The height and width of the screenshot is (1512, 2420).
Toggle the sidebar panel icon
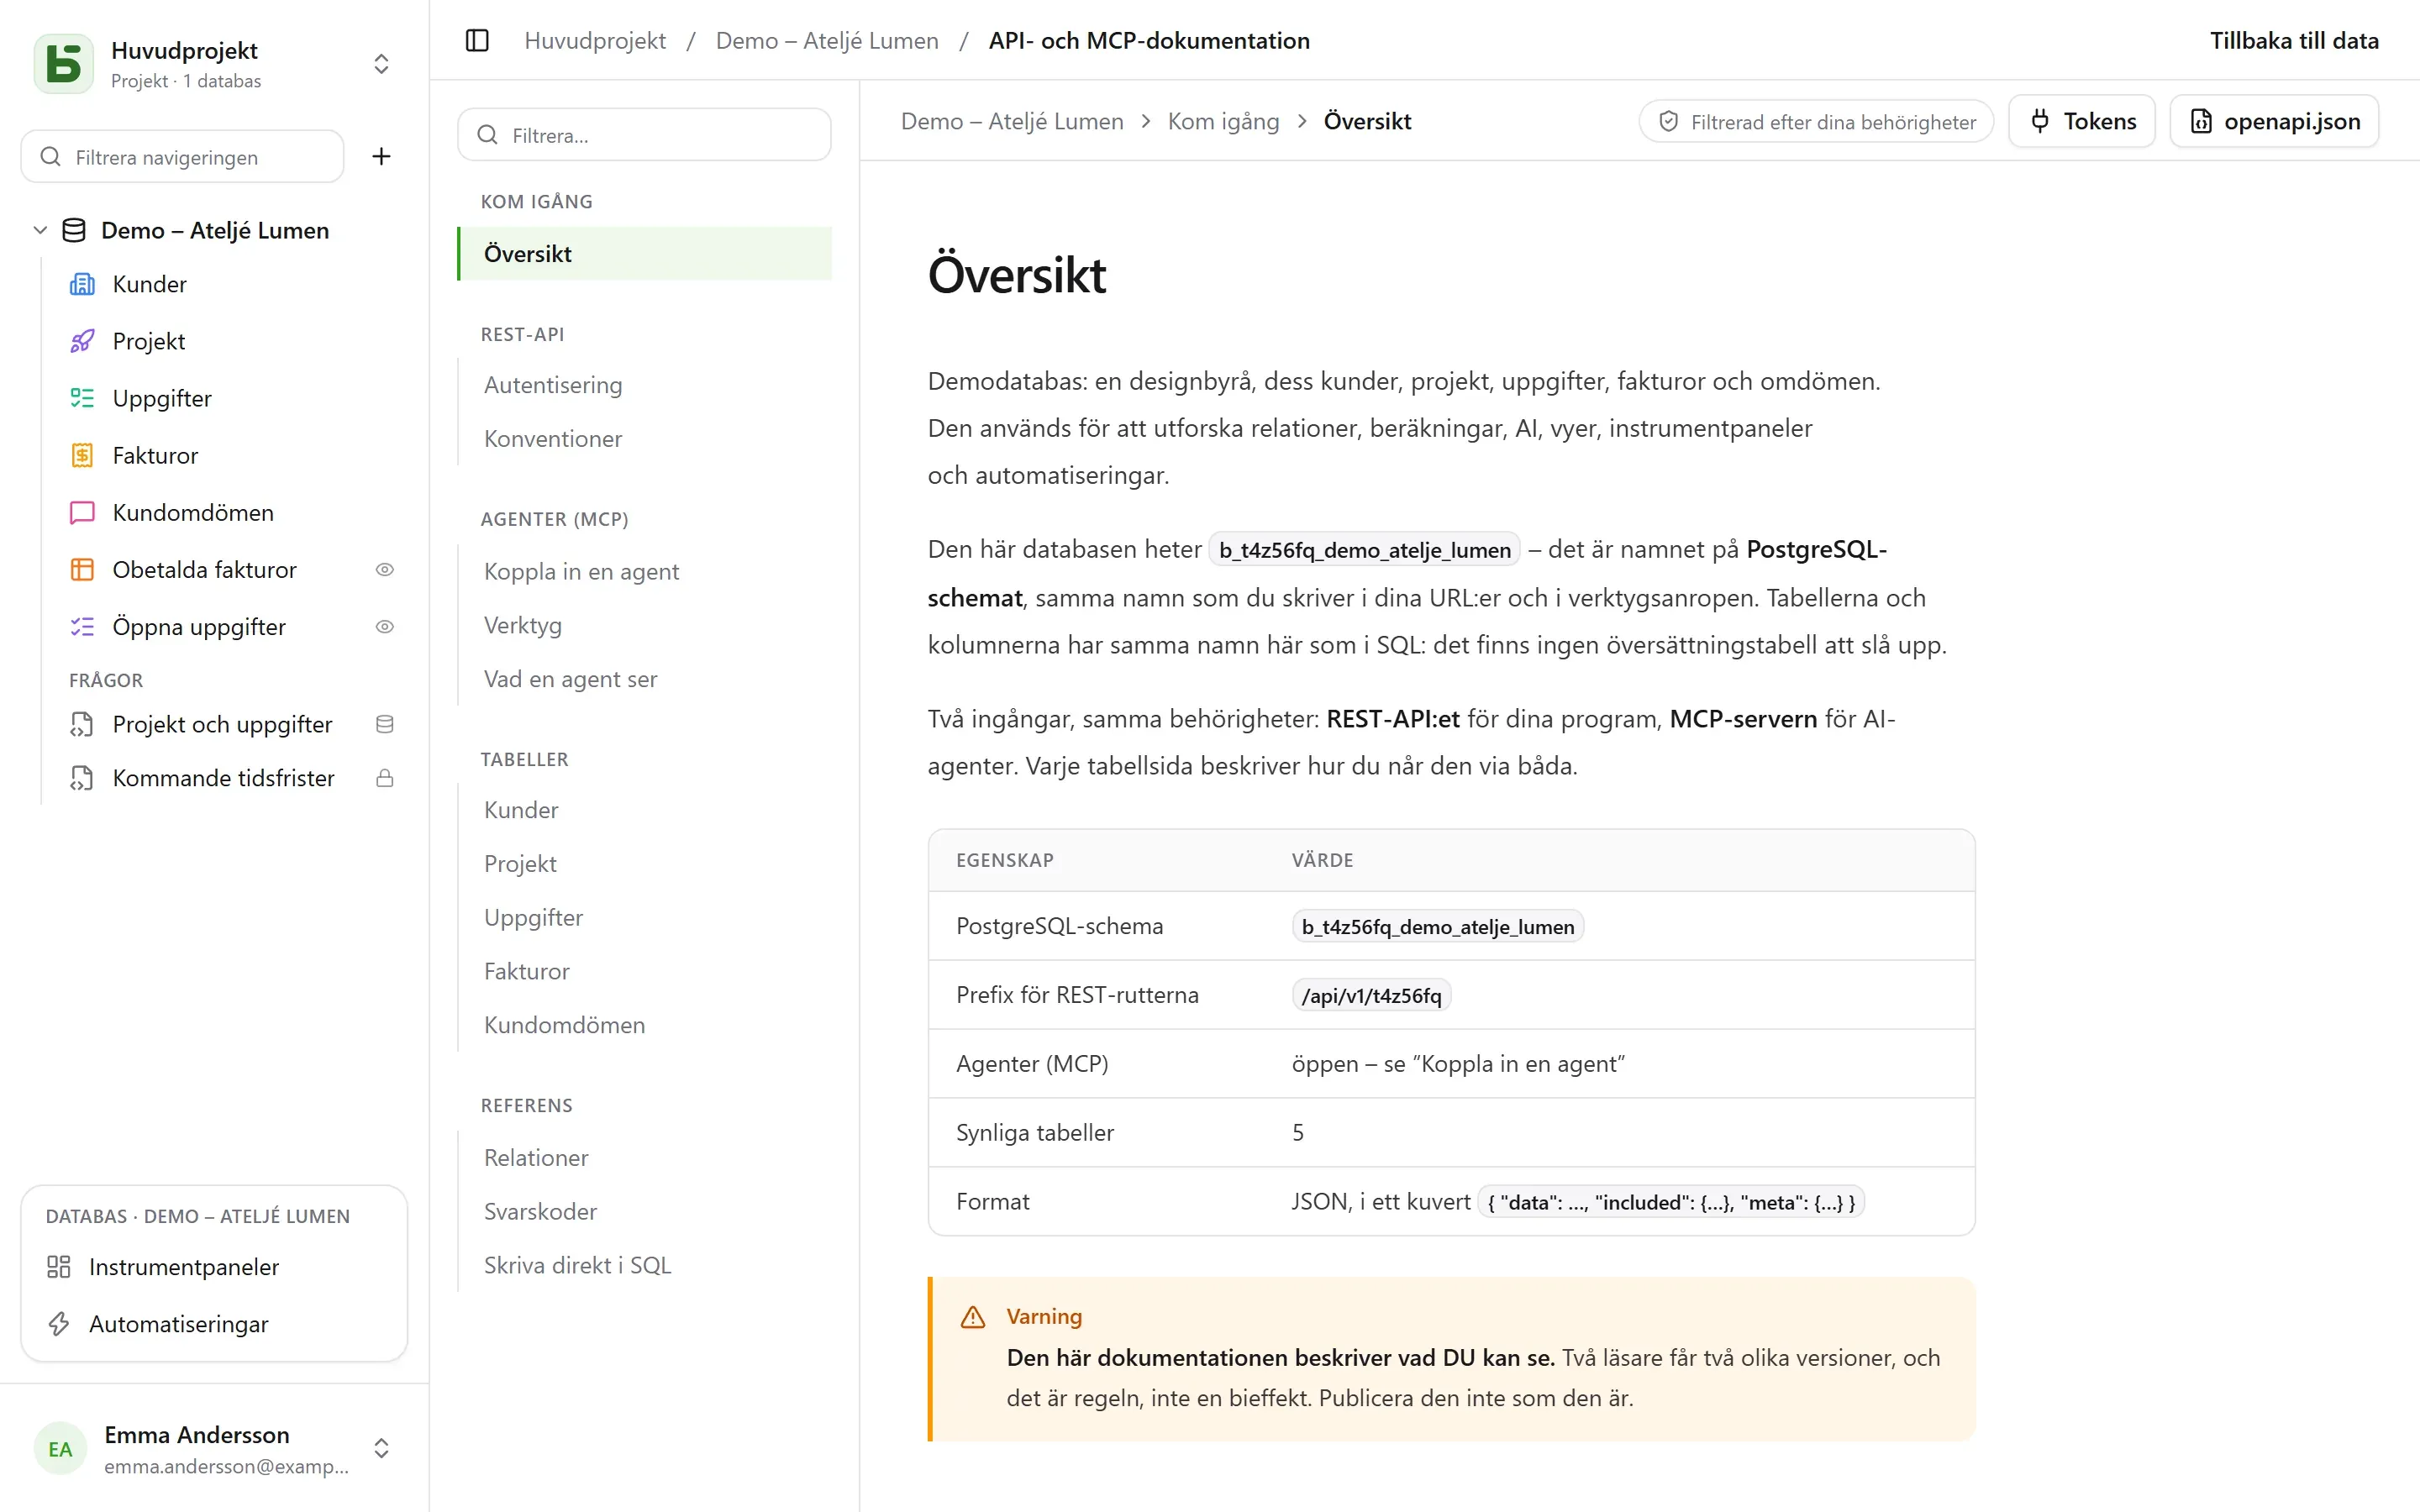click(477, 41)
